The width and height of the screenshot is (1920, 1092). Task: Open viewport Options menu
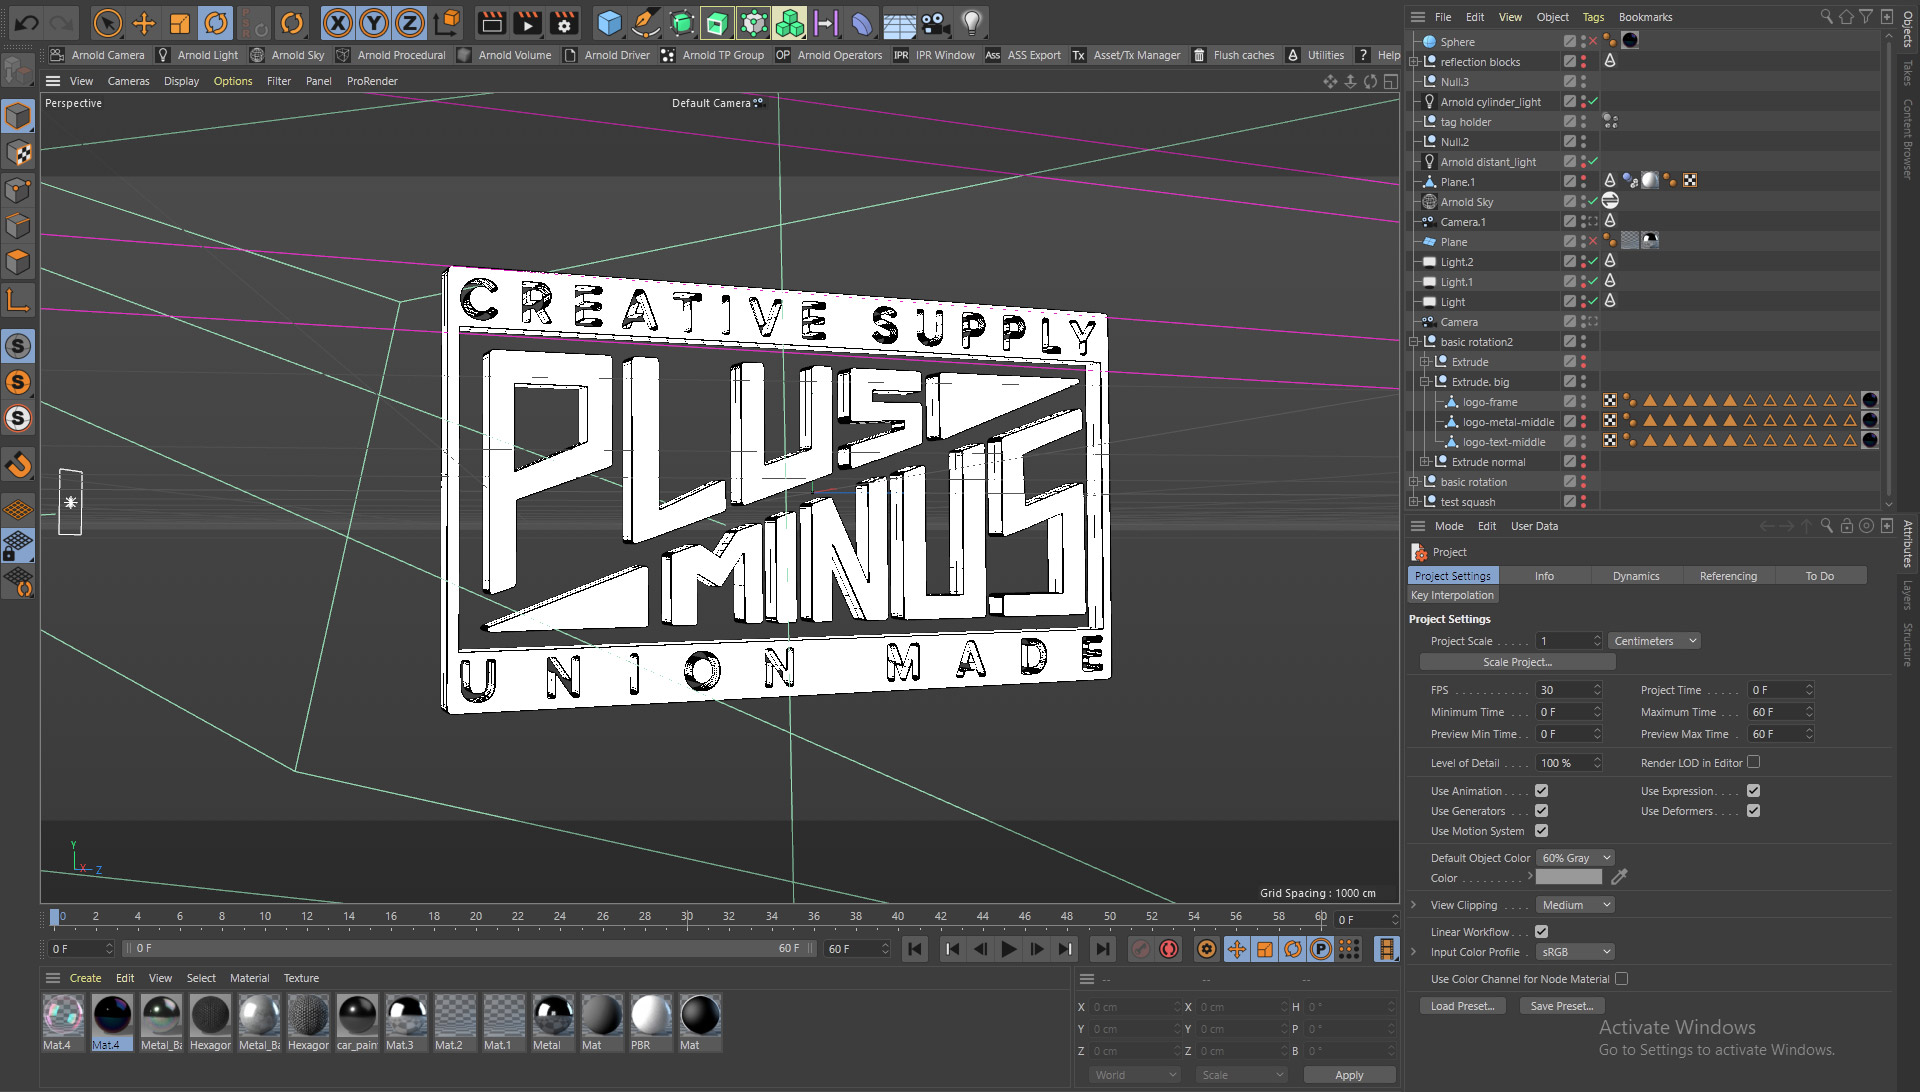tap(233, 81)
